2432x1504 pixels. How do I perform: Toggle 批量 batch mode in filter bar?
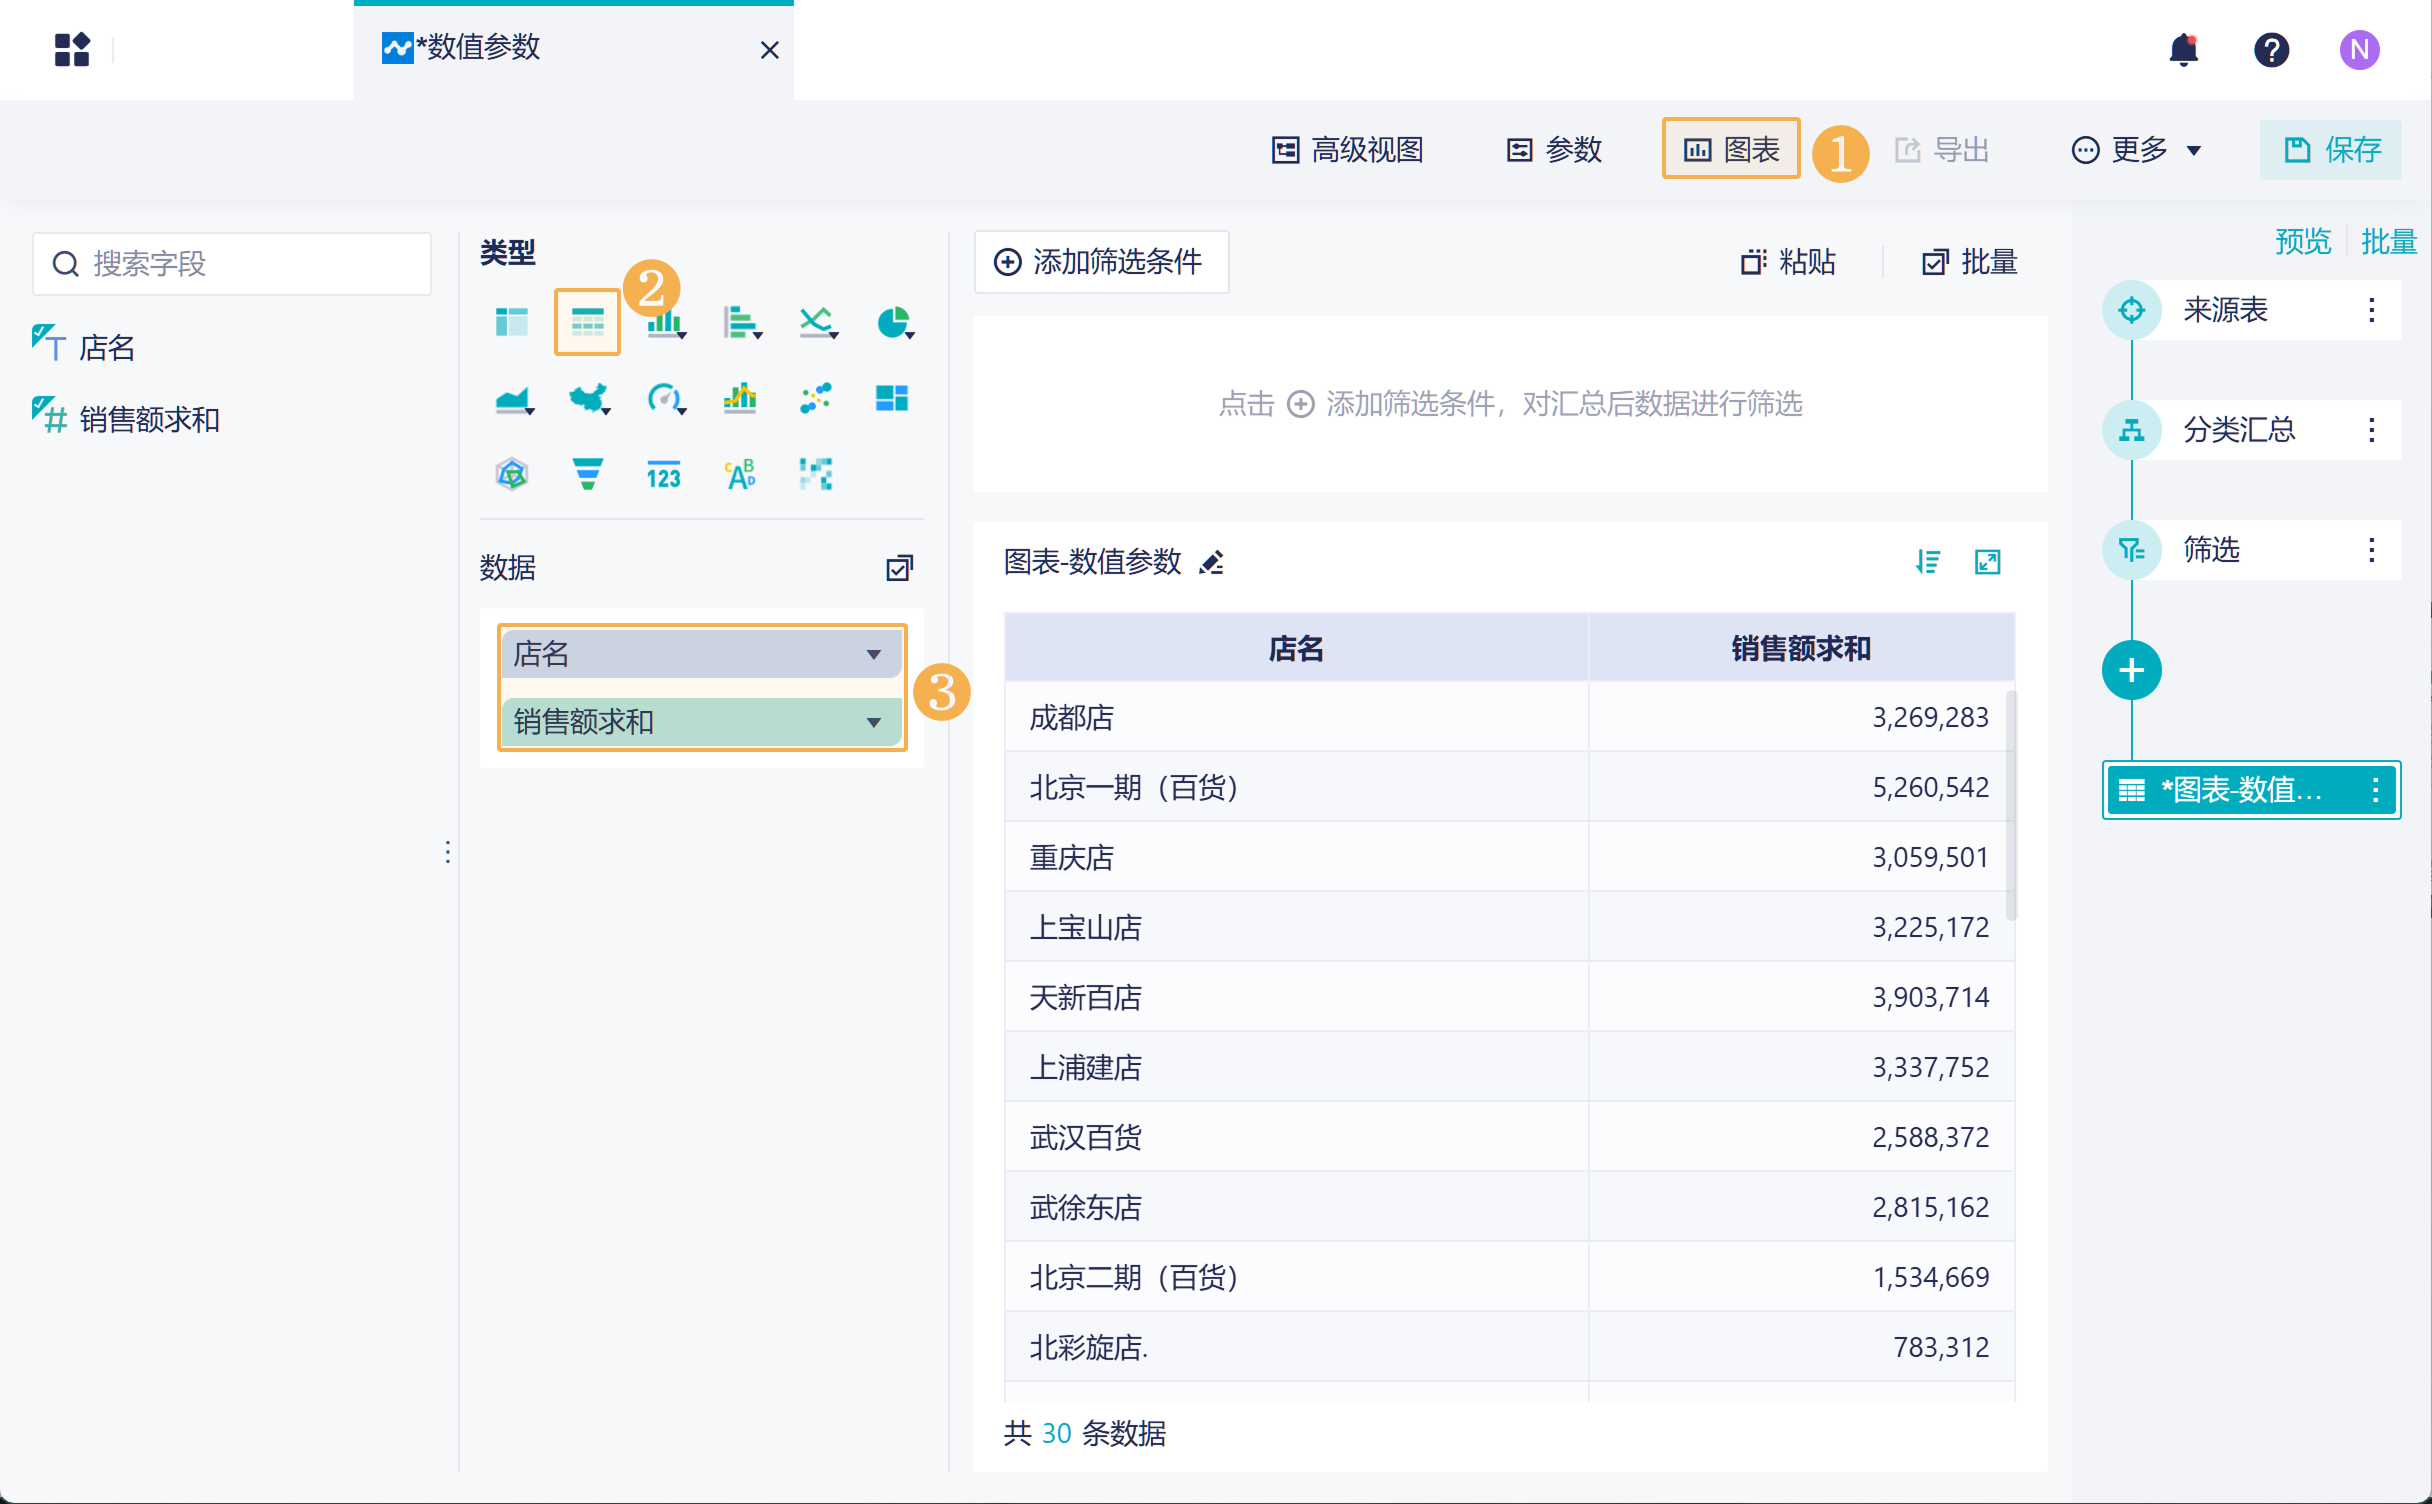click(1970, 262)
